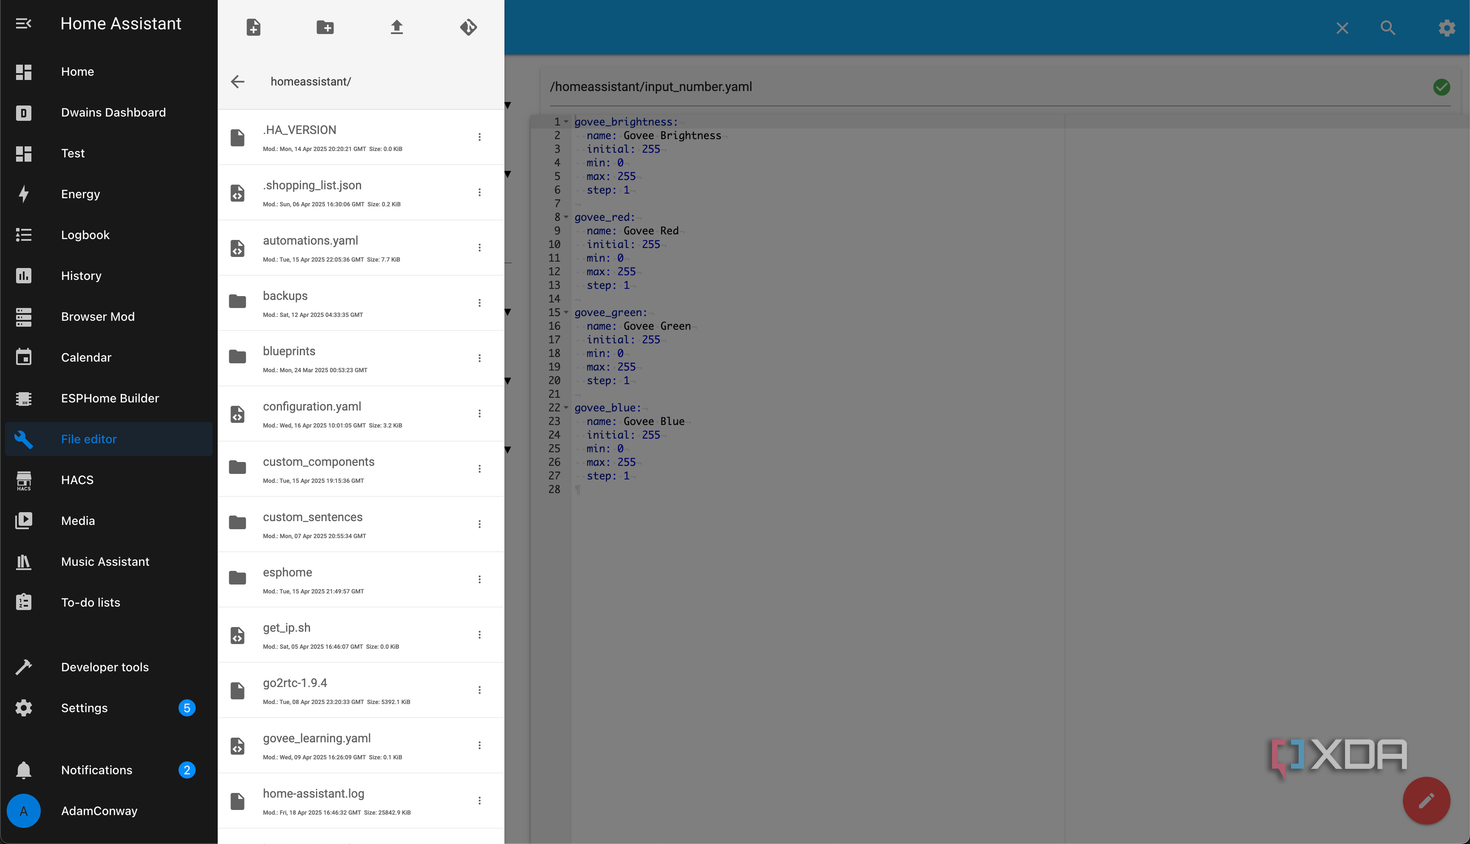The width and height of the screenshot is (1470, 844).
Task: Open the Test dashboard
Action: (108, 153)
